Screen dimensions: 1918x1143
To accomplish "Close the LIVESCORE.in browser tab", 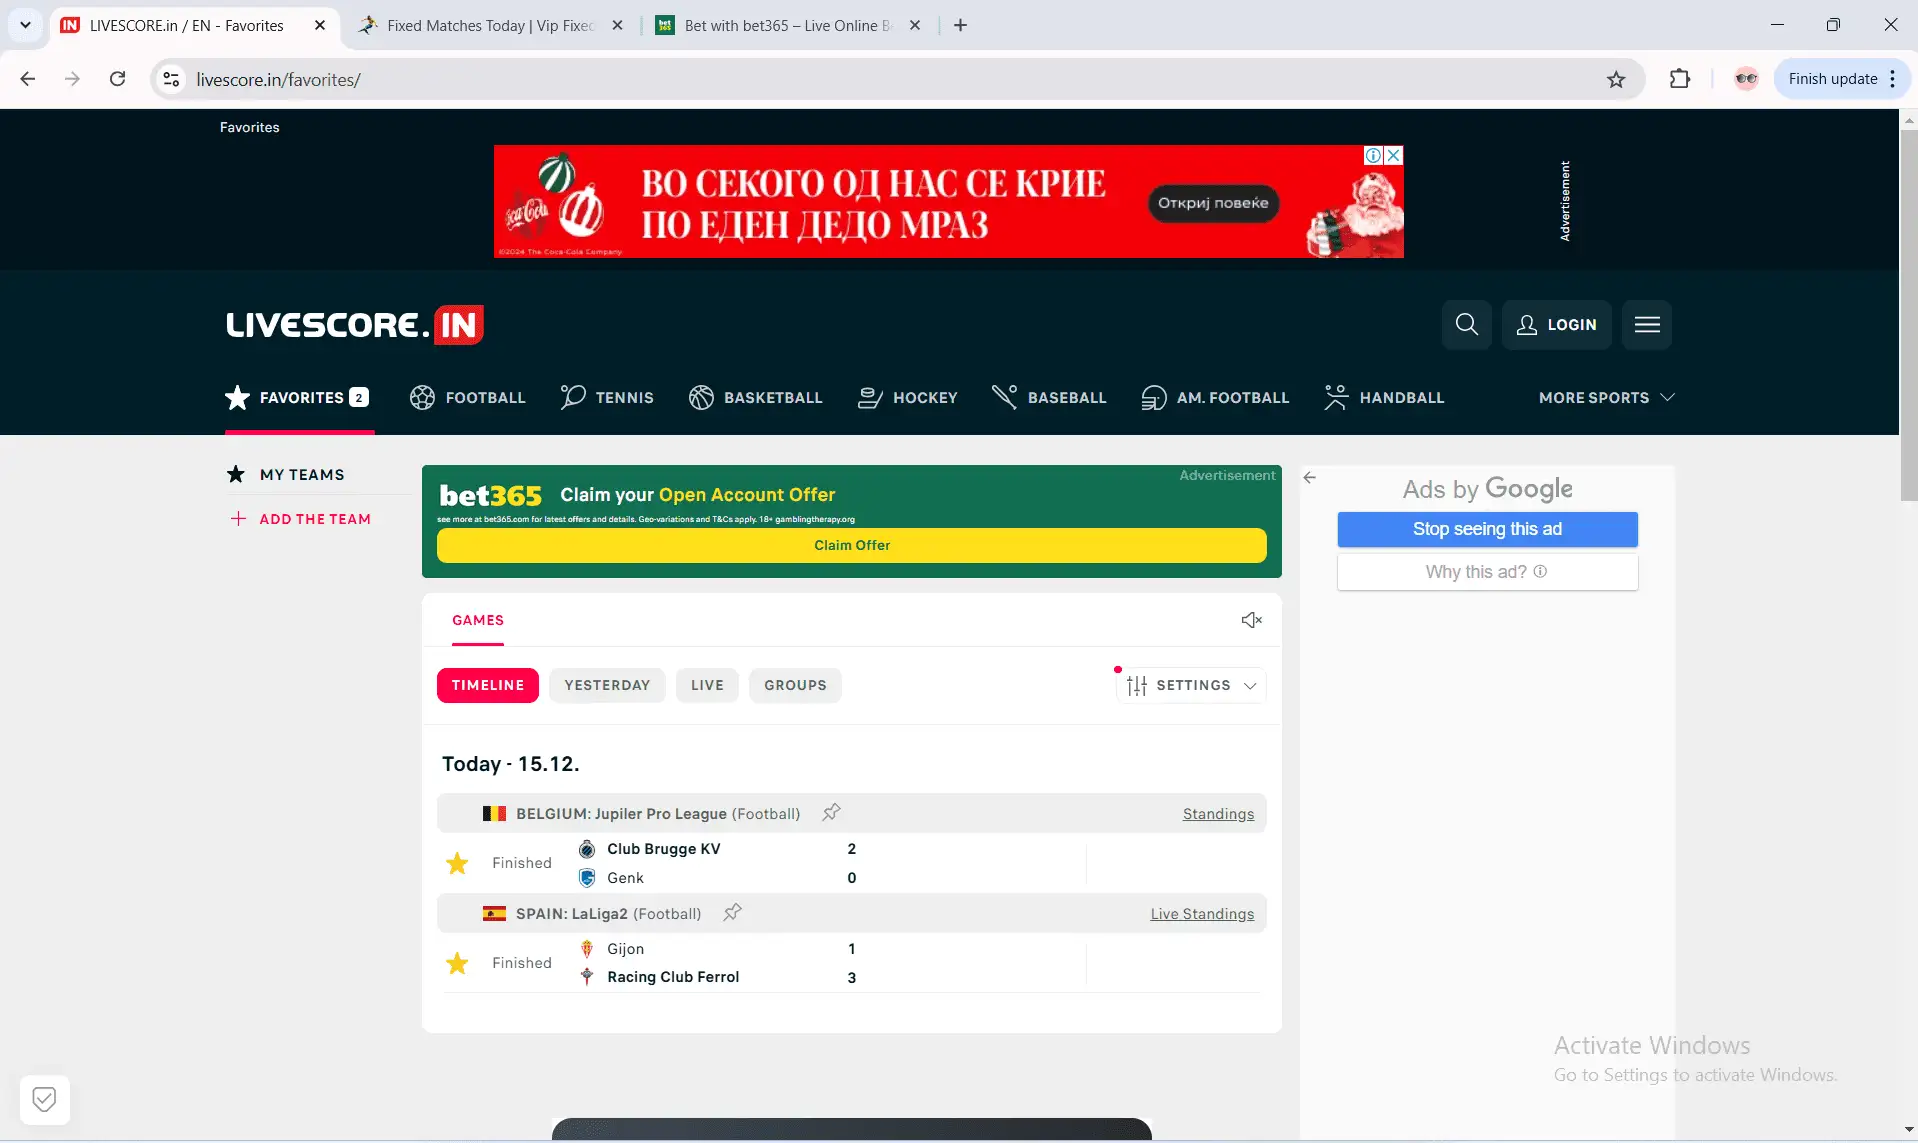I will click(x=320, y=25).
